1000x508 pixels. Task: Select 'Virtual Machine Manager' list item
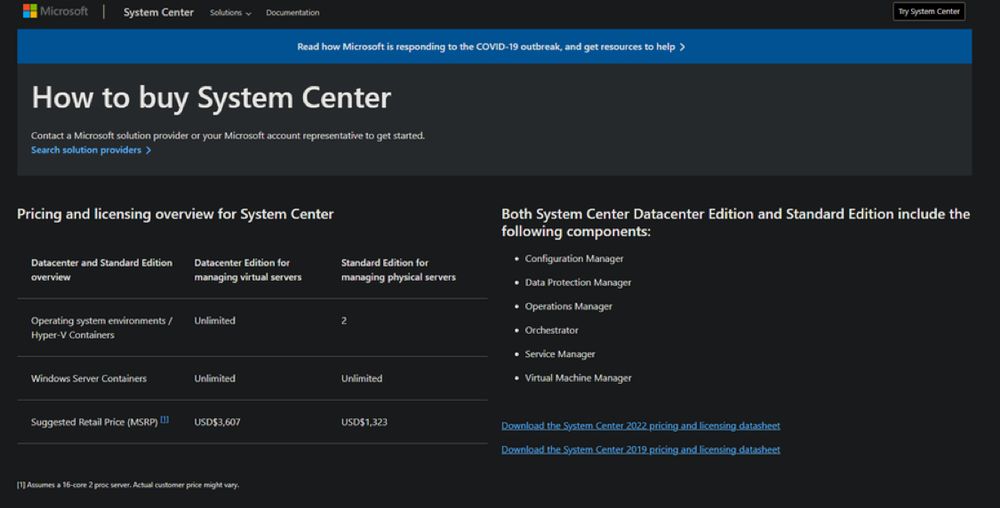578,378
